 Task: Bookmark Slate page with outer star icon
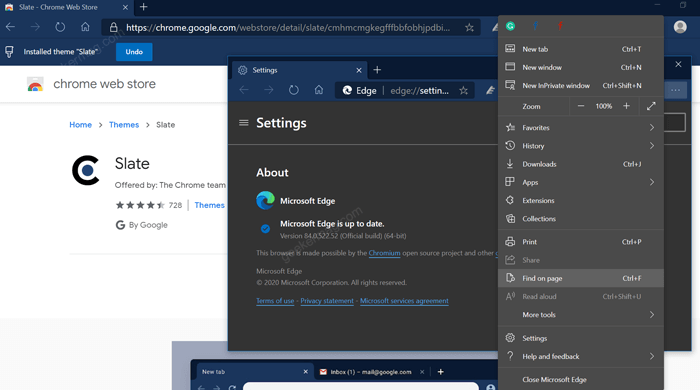[x=469, y=28]
